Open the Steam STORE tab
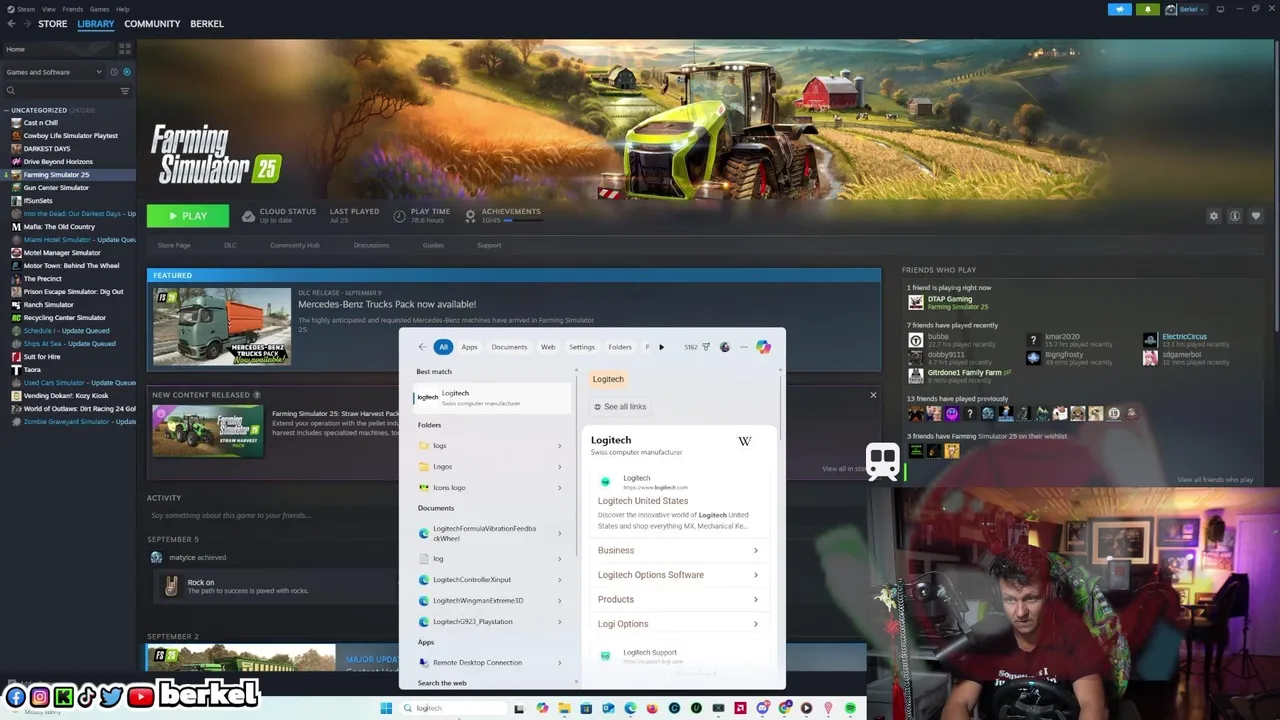Screen dimensions: 1280x720 click(x=52, y=24)
